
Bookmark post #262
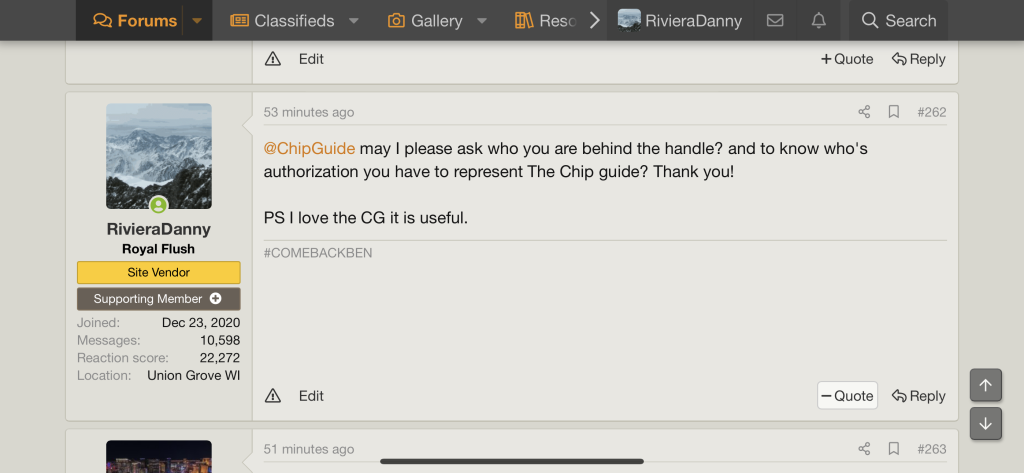click(894, 112)
